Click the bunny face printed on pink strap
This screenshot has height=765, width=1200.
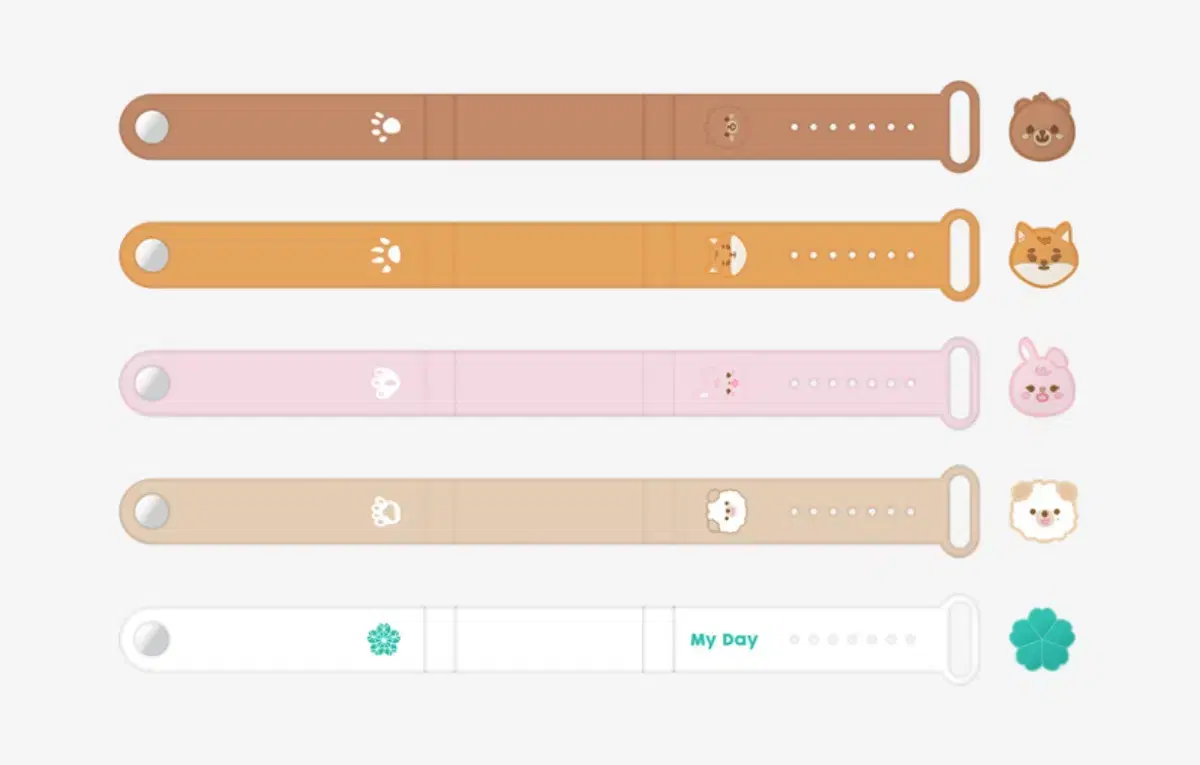(x=724, y=383)
